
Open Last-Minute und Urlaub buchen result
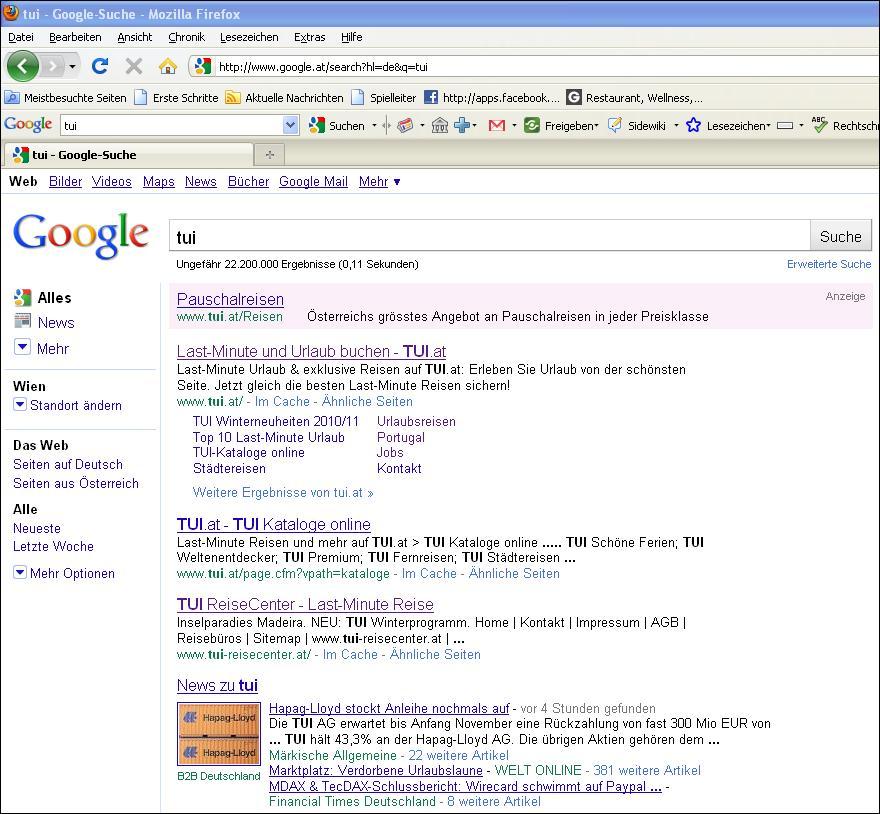(x=311, y=351)
